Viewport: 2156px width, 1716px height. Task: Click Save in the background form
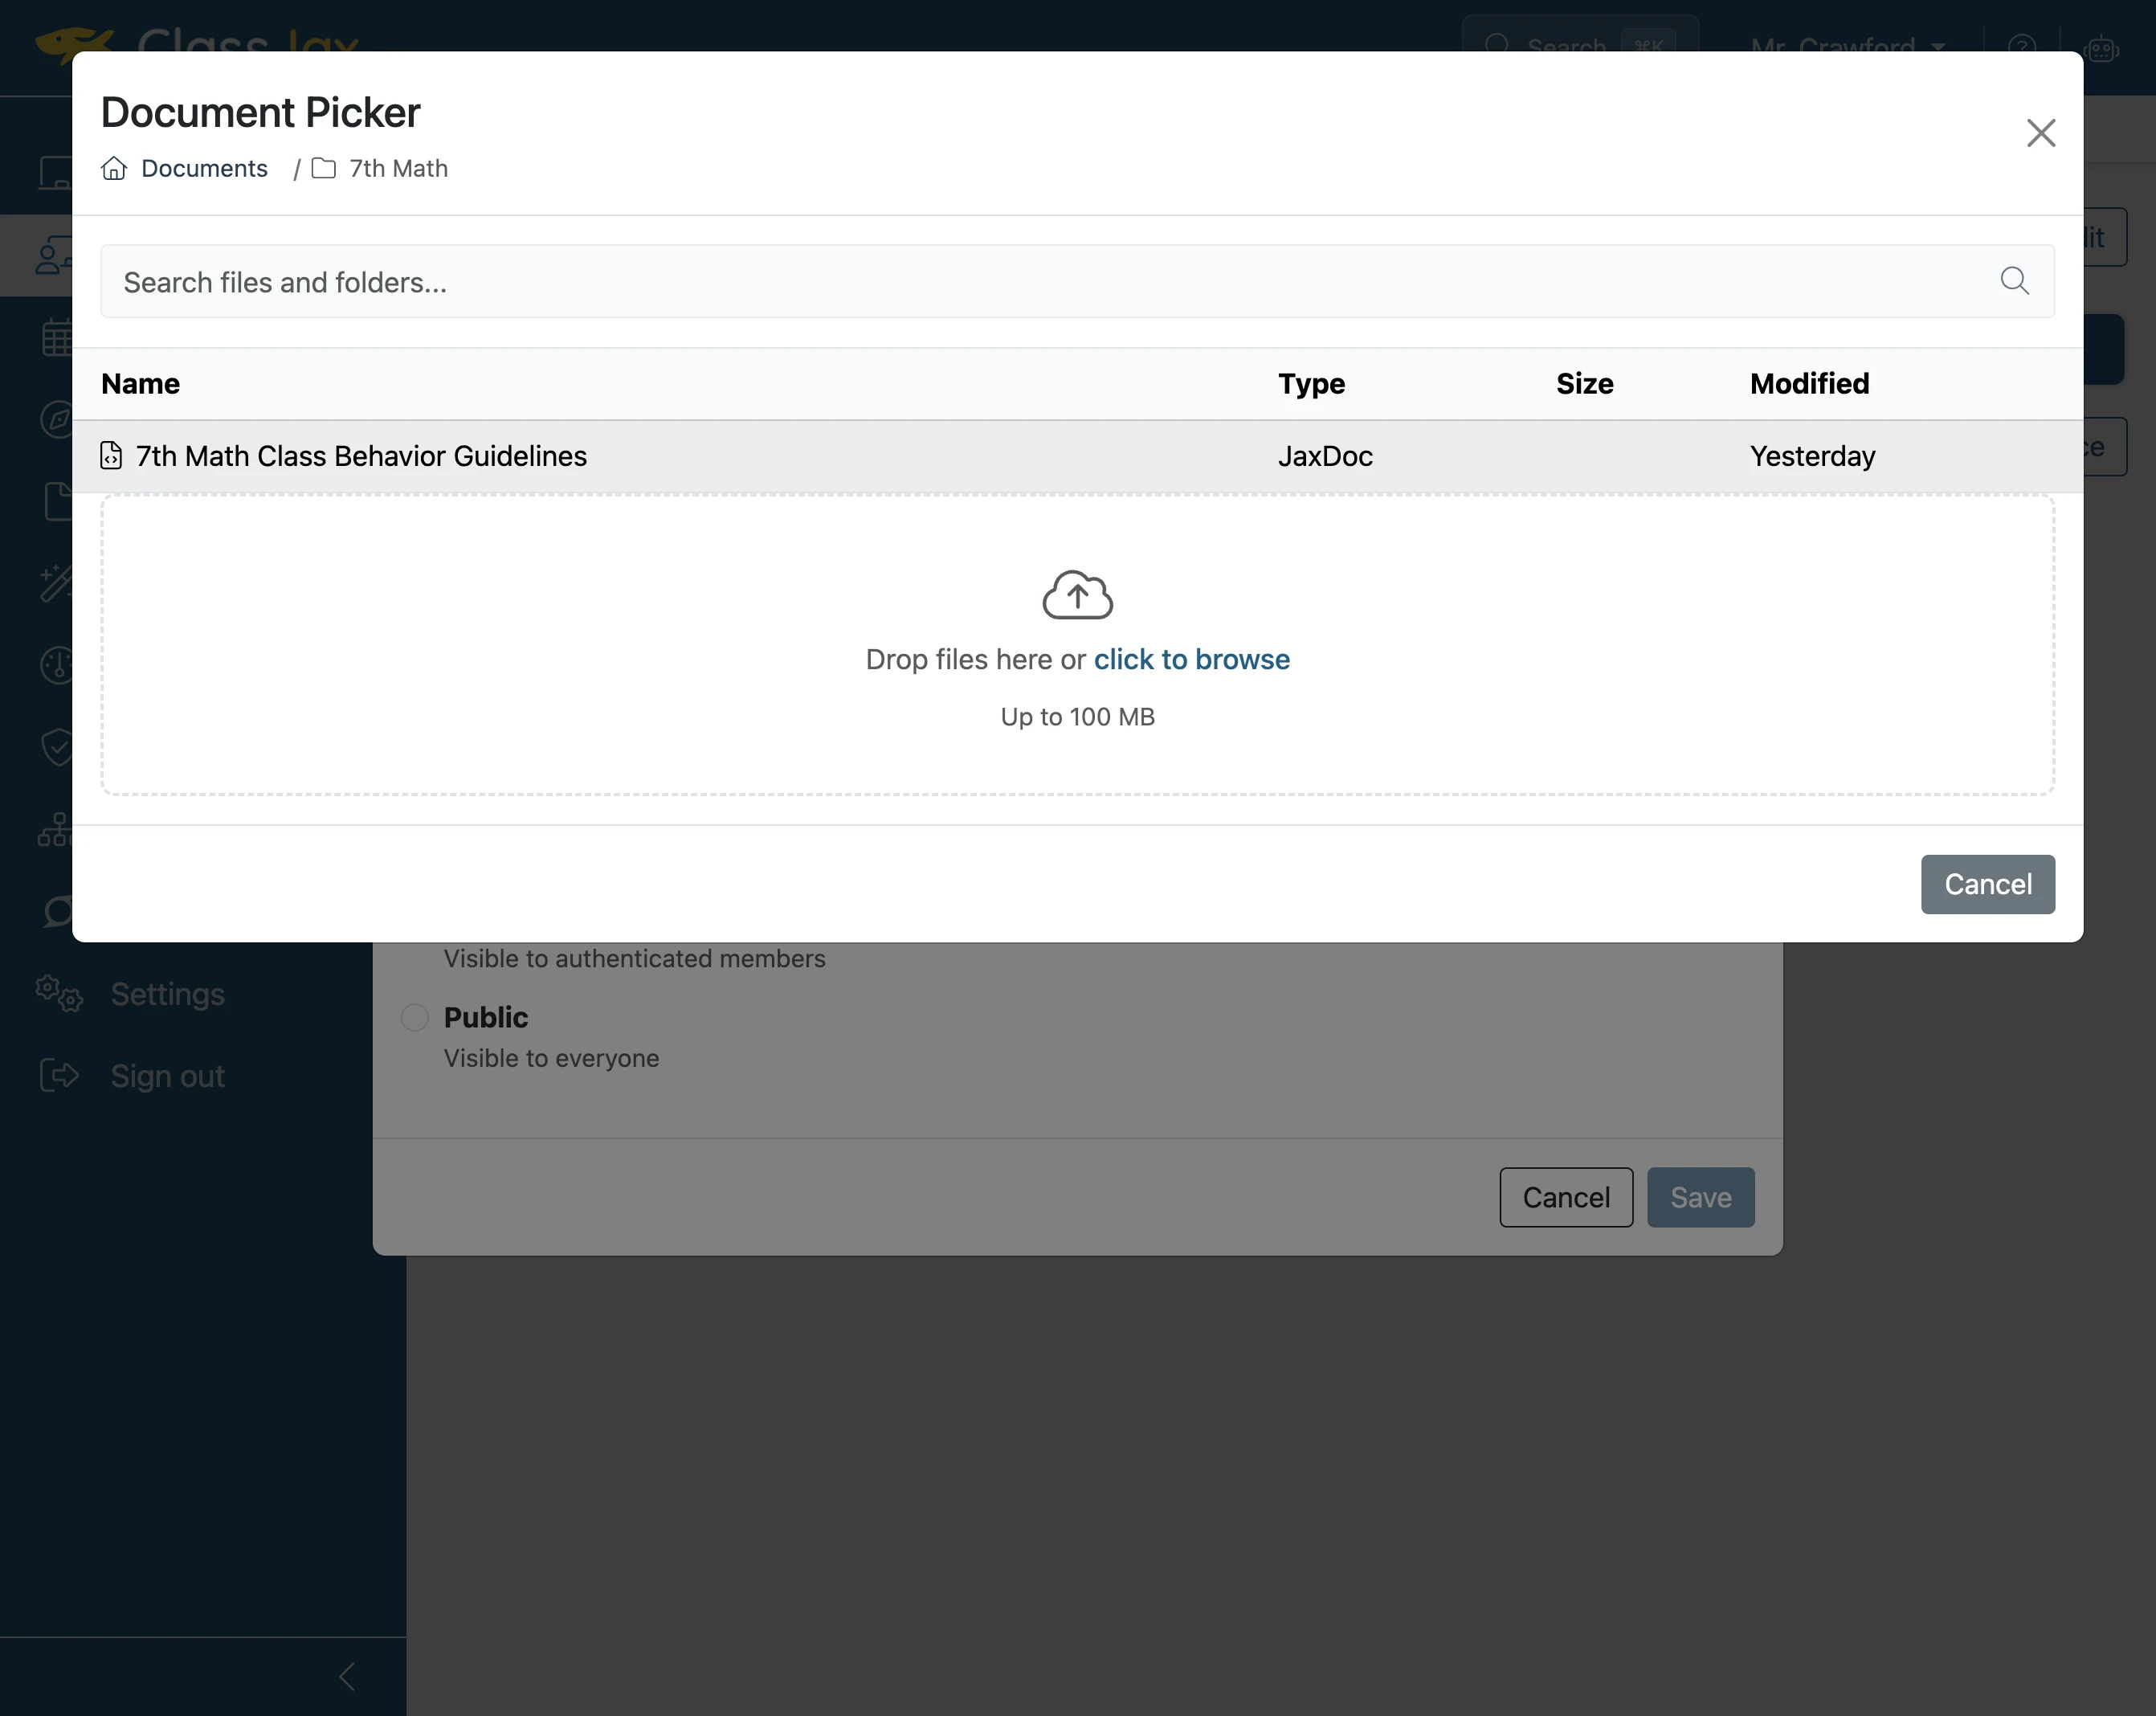(1700, 1197)
